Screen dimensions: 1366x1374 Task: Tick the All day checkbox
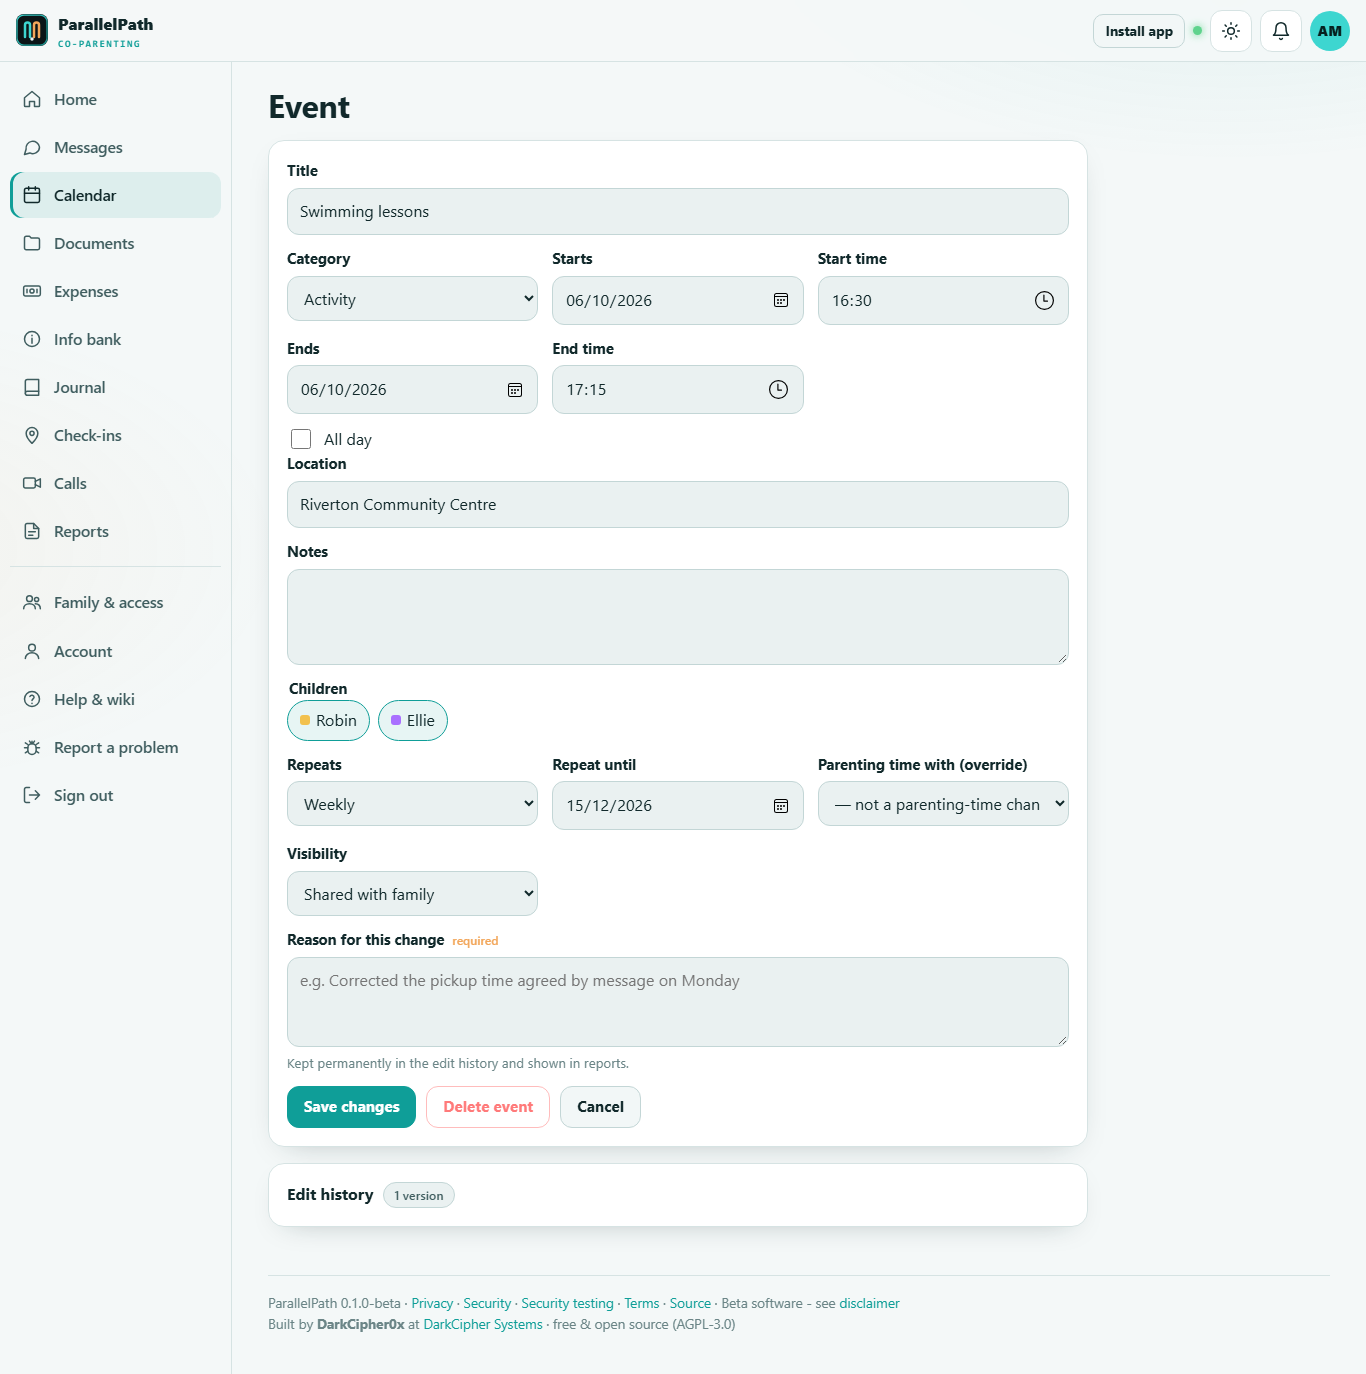pyautogui.click(x=301, y=439)
